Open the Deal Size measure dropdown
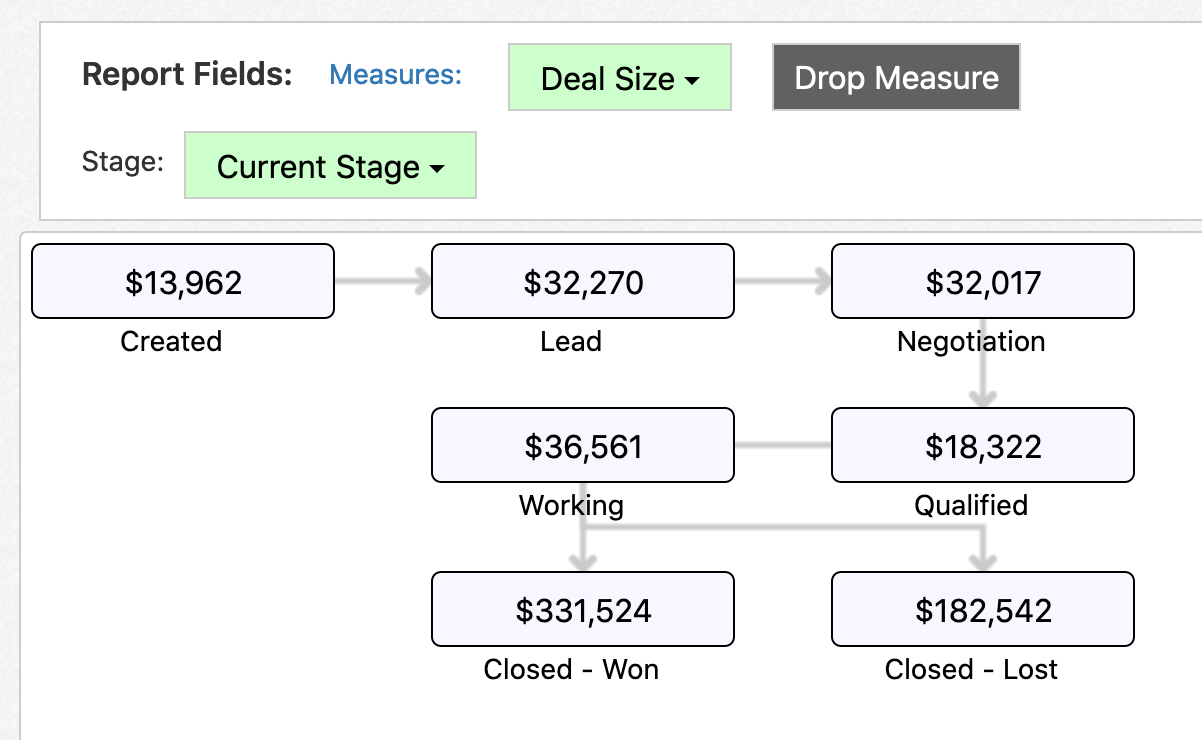 coord(619,77)
